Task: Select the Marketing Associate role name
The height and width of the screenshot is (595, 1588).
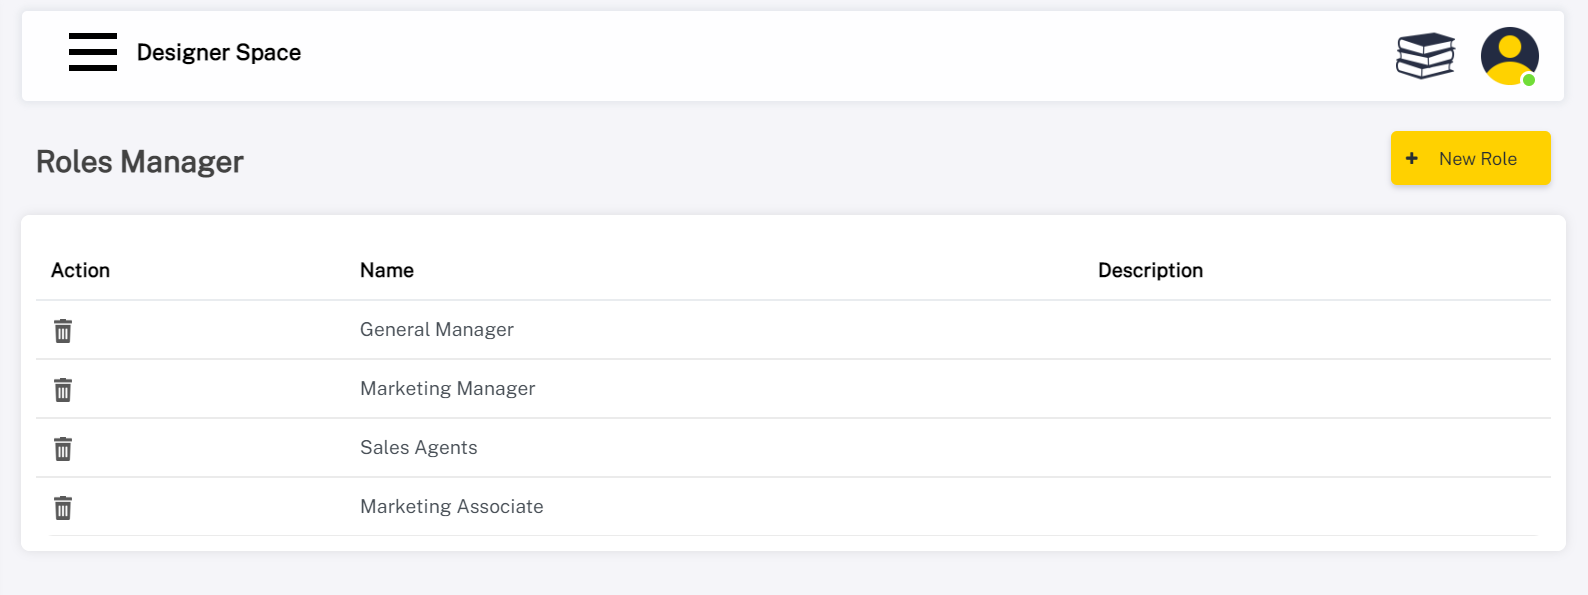Action: coord(451,507)
